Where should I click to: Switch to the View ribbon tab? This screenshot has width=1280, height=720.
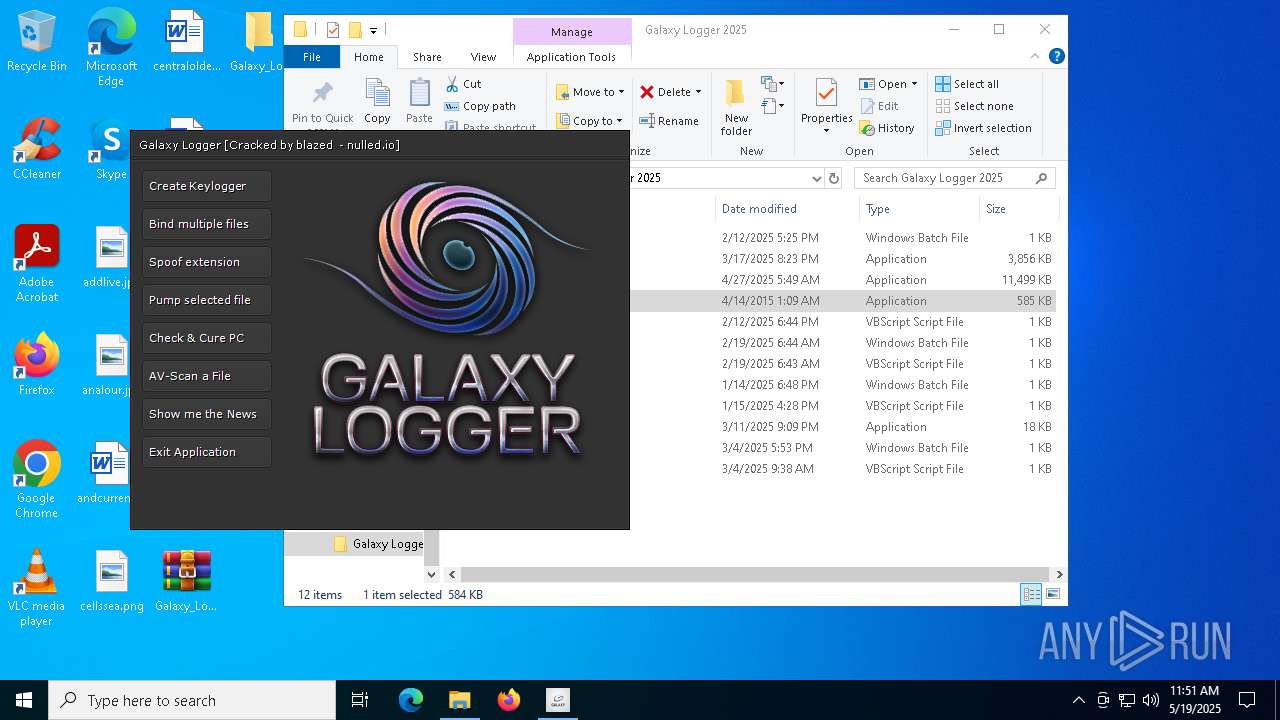(x=483, y=57)
